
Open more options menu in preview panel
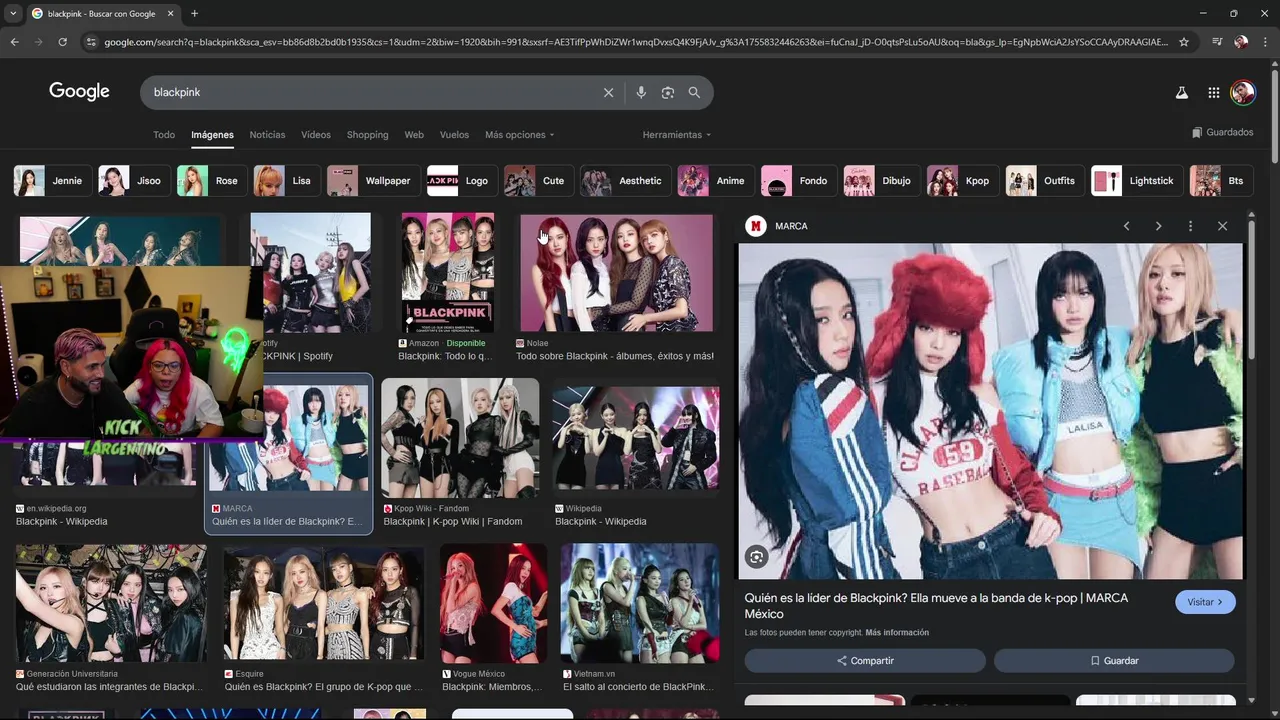[x=1190, y=226]
